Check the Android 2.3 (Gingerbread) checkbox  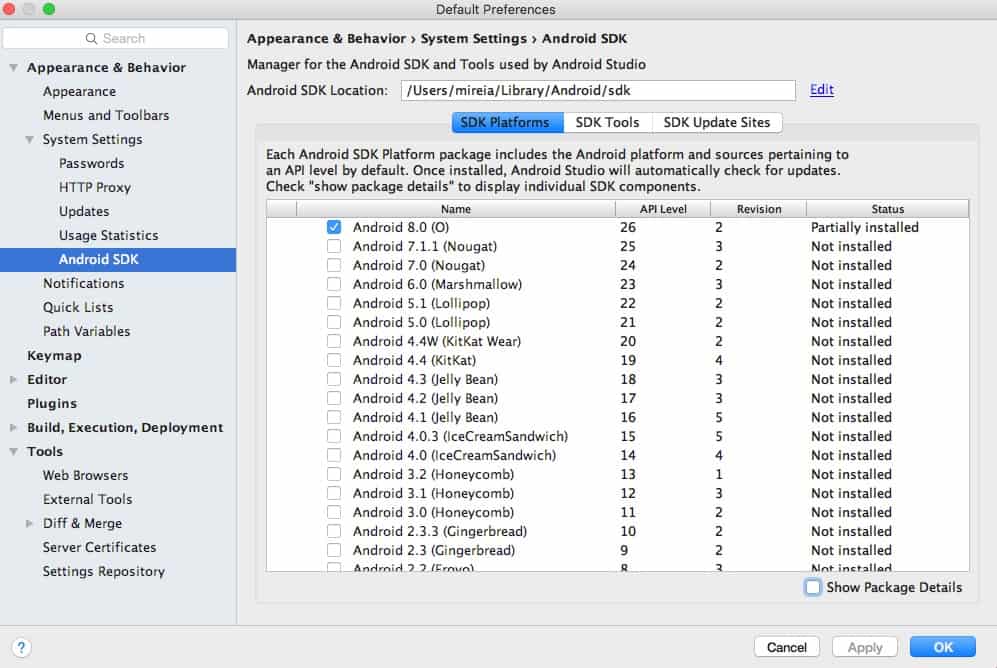click(334, 550)
